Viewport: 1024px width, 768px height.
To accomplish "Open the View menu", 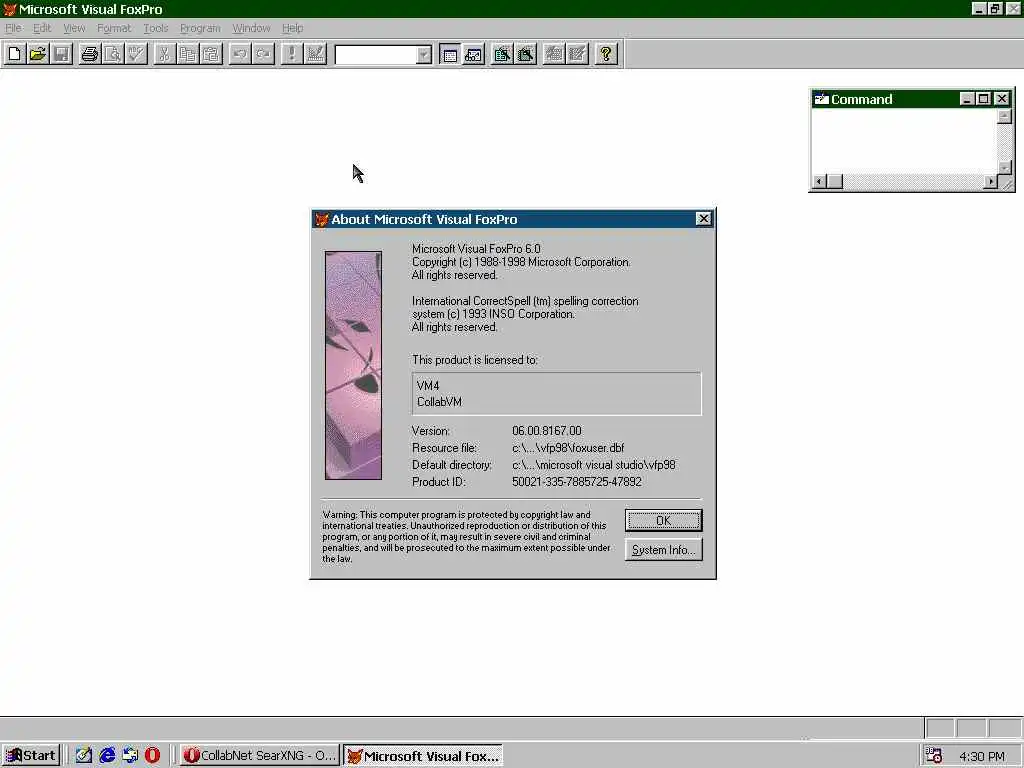I will (x=74, y=28).
